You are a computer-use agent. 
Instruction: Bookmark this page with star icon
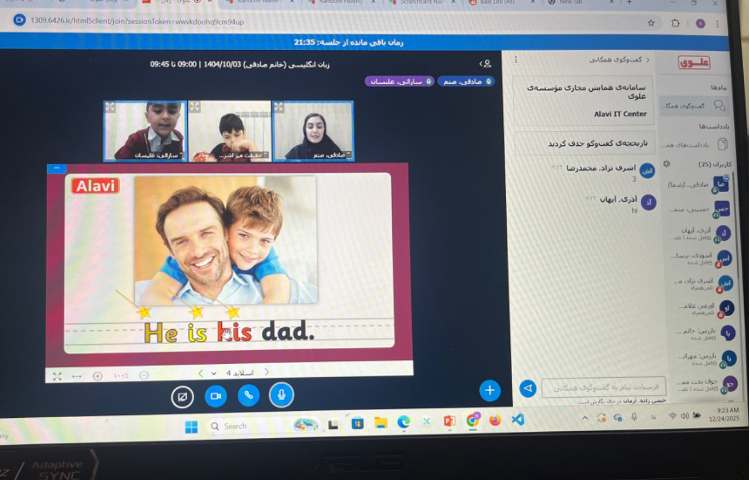(651, 23)
